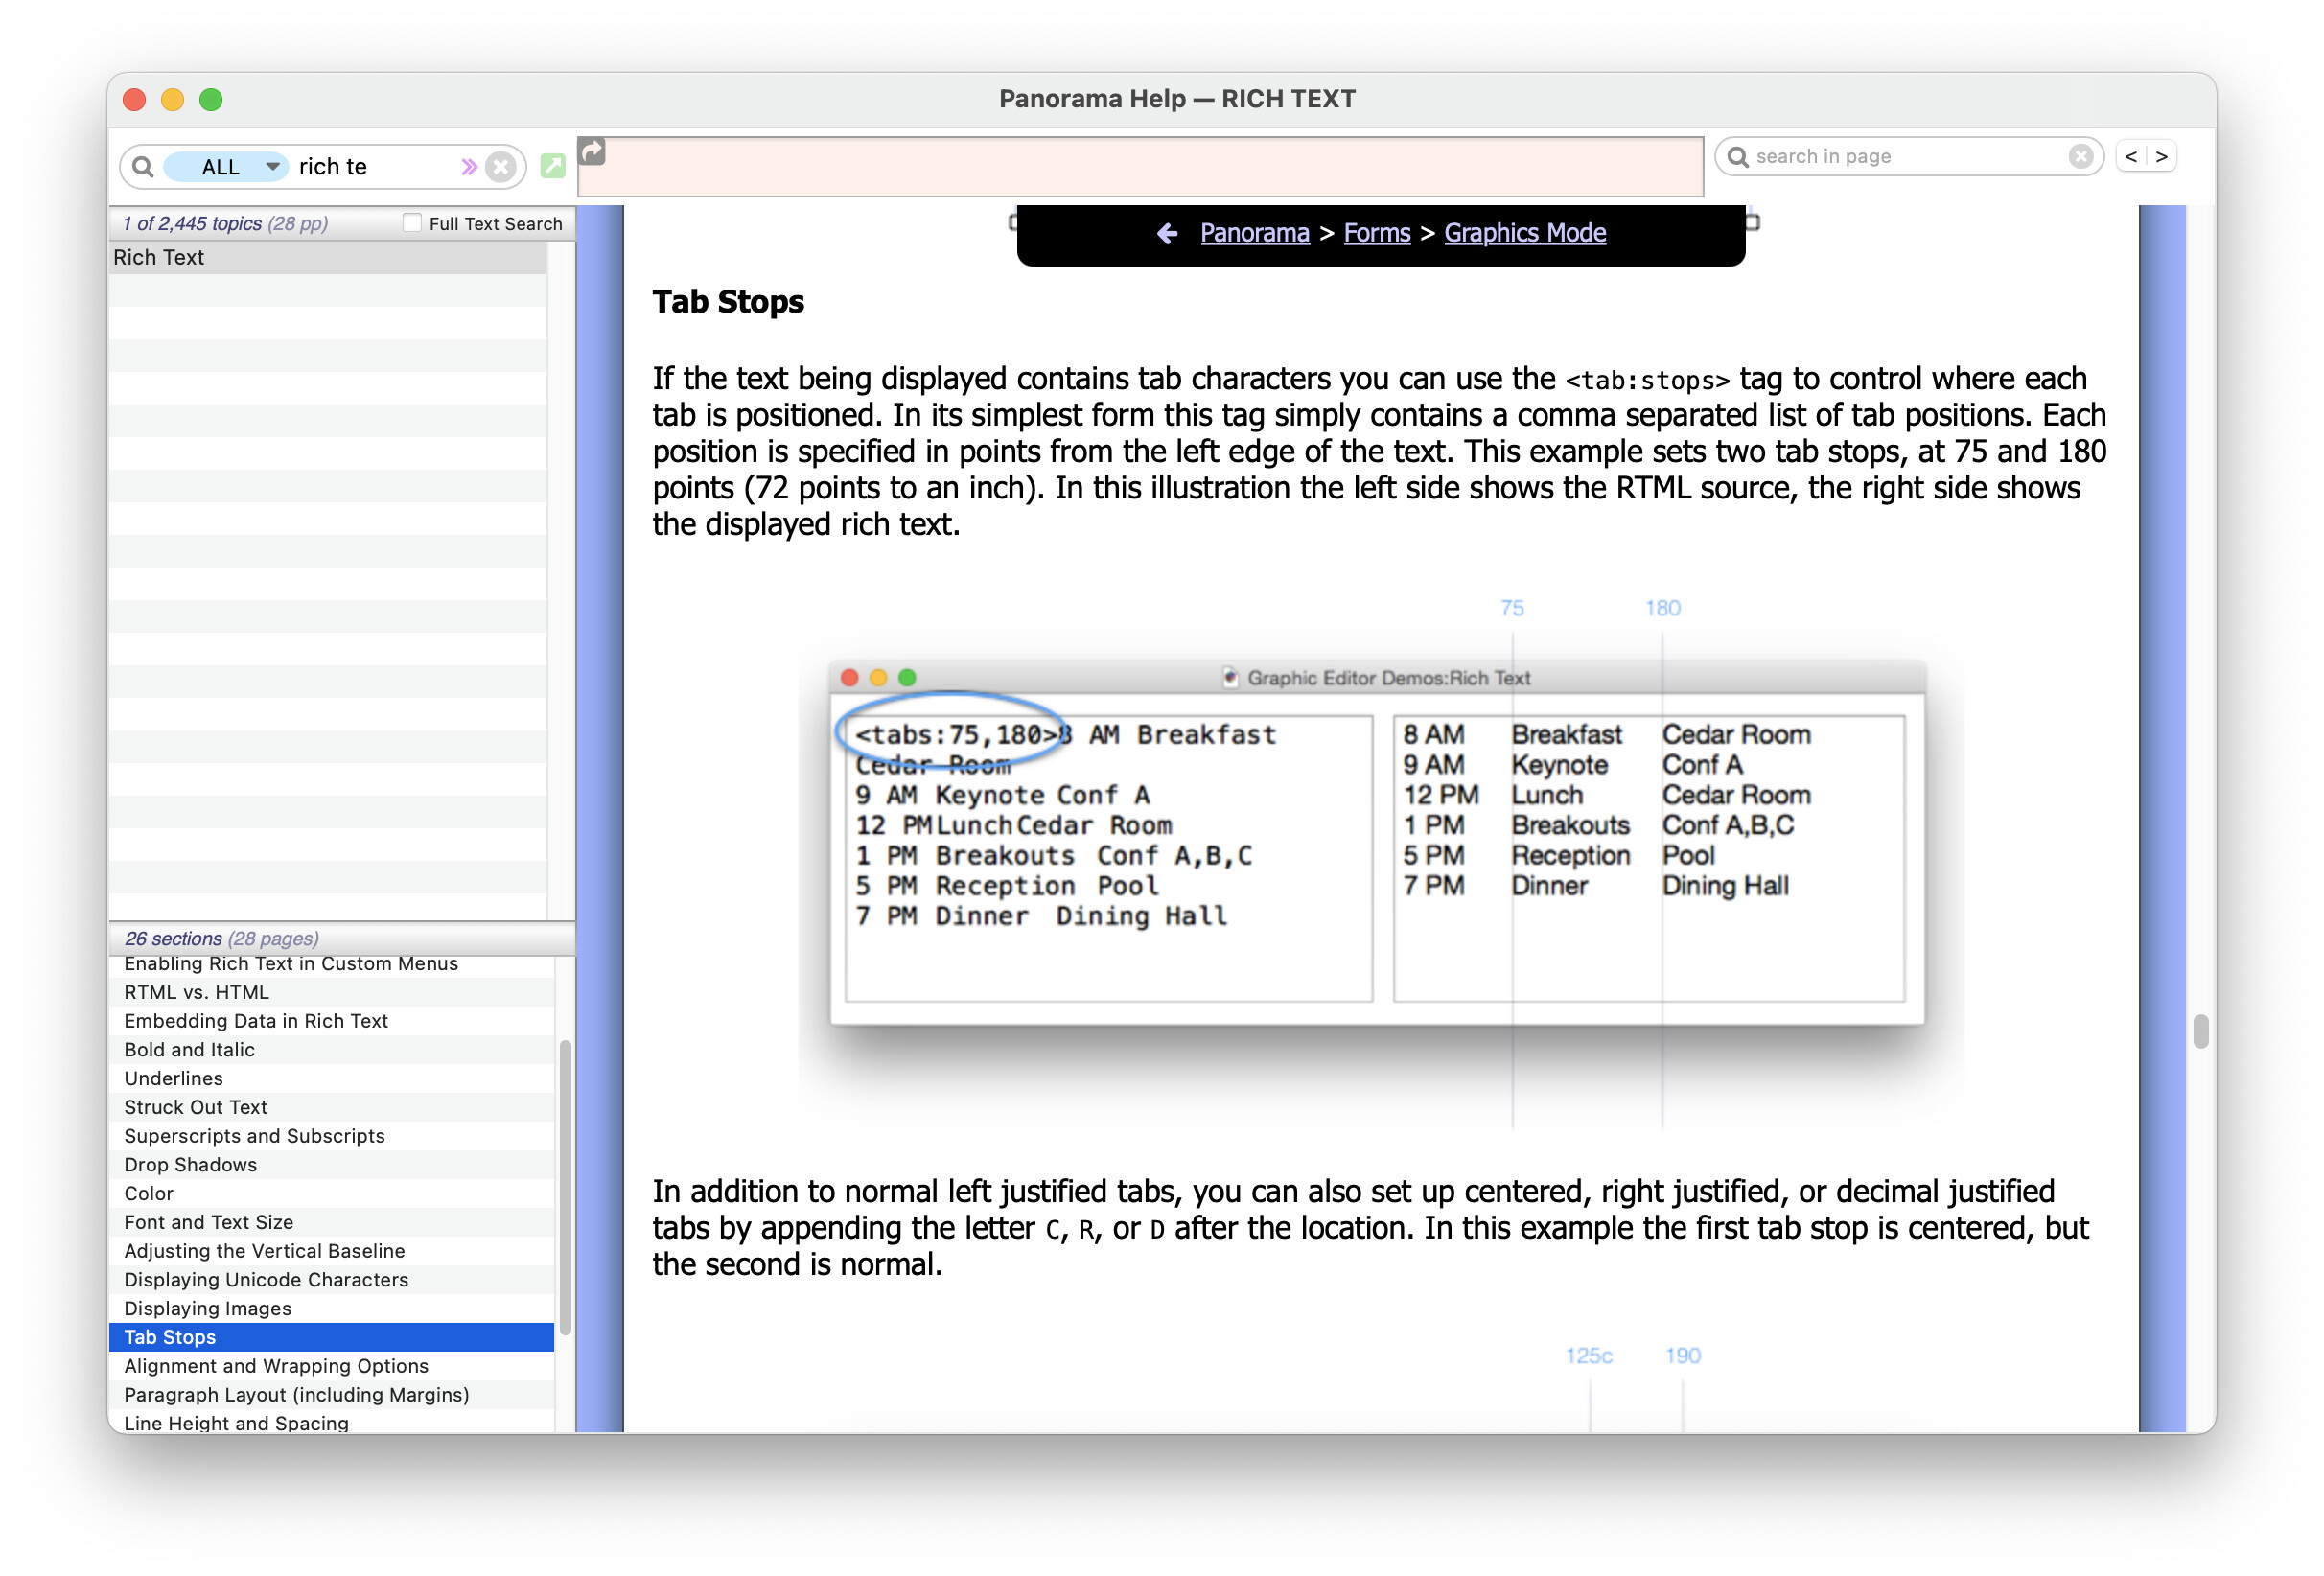Click the green open-in-window arrow icon

click(x=552, y=166)
